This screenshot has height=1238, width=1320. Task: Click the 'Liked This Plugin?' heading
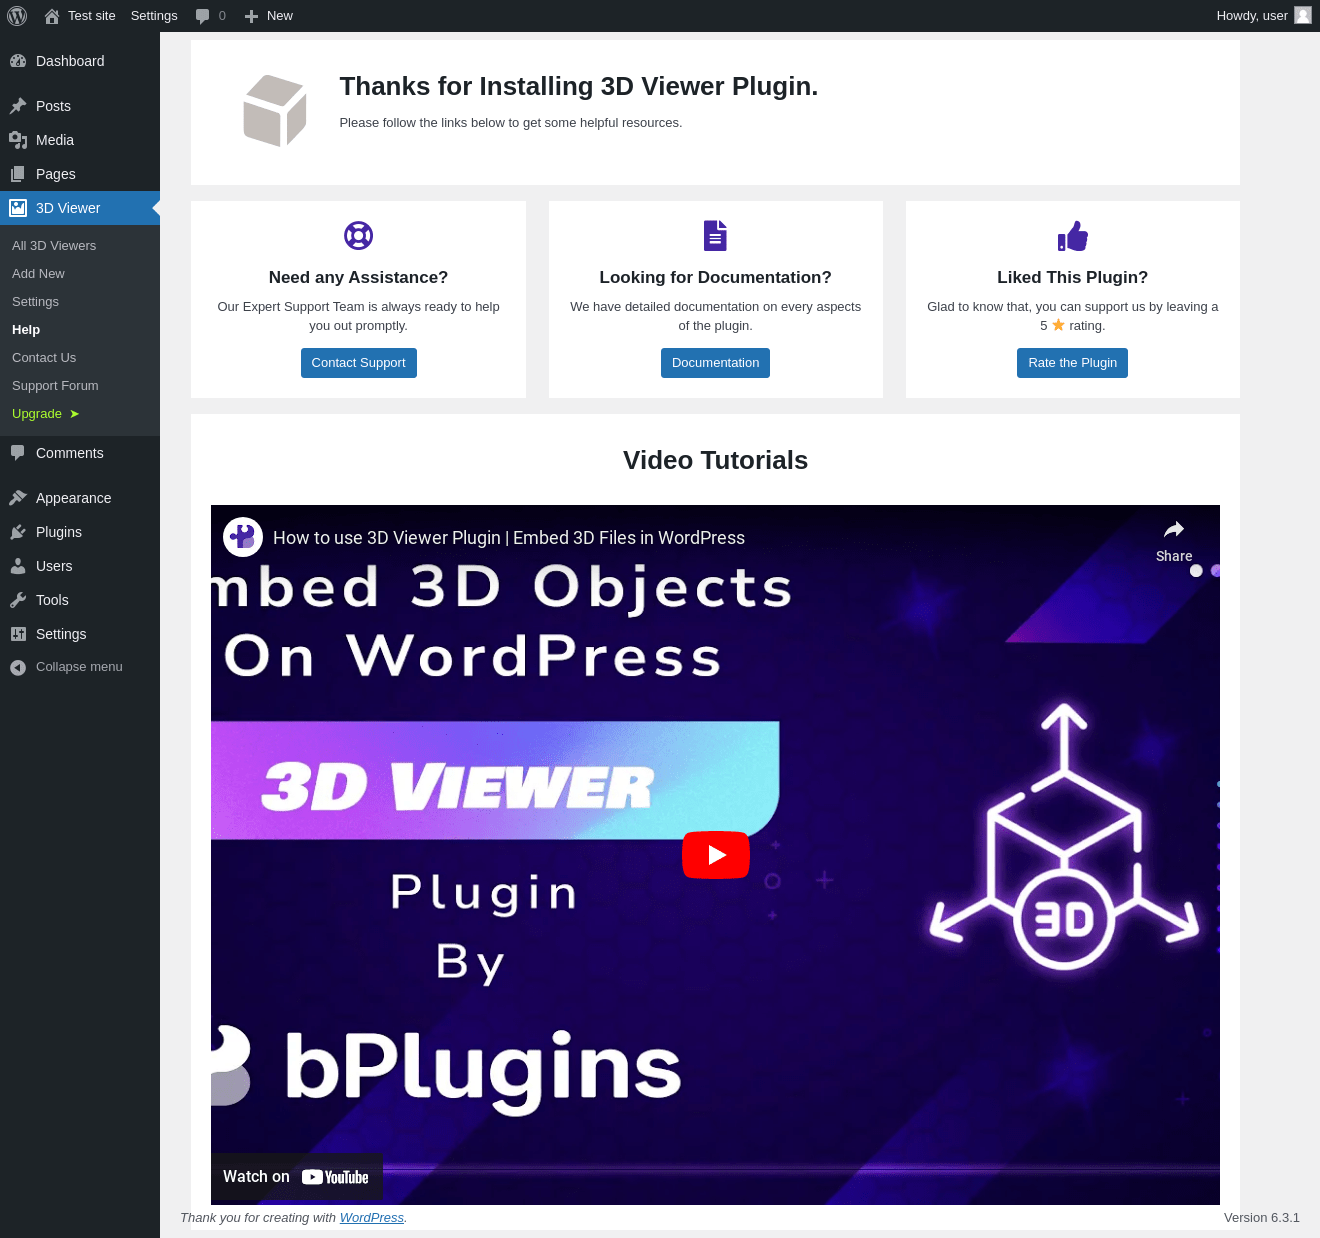click(x=1072, y=277)
